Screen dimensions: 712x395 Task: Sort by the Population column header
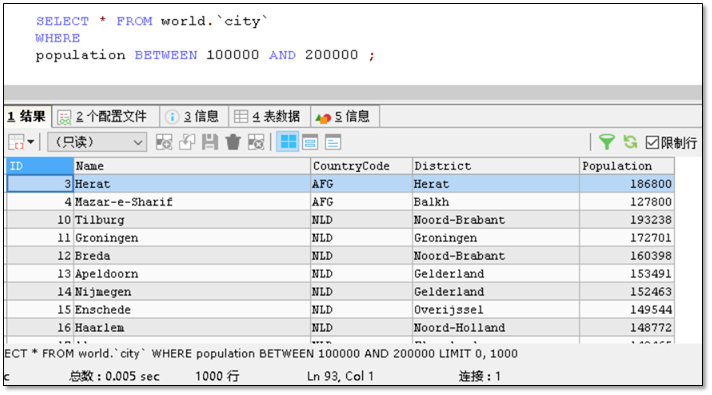[x=627, y=166]
